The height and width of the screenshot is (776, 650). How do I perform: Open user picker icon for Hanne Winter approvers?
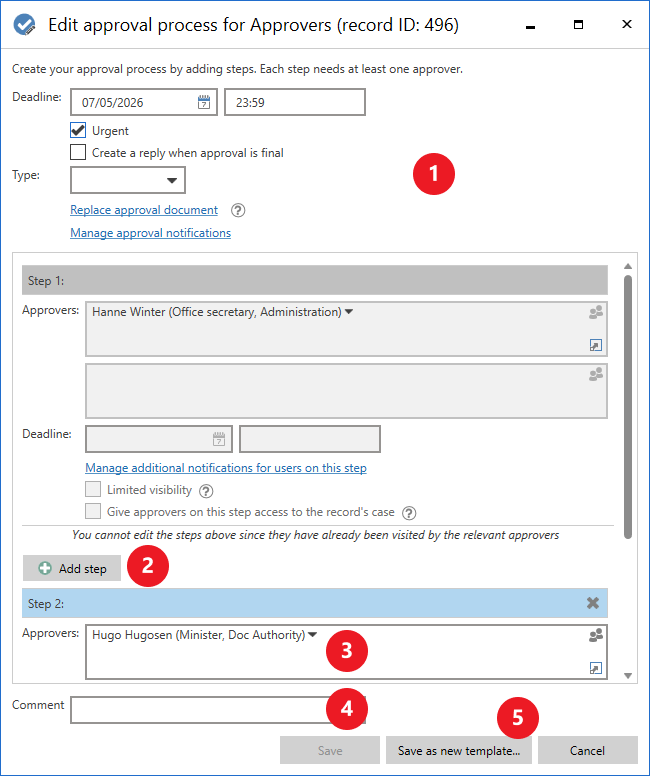pyautogui.click(x=596, y=312)
